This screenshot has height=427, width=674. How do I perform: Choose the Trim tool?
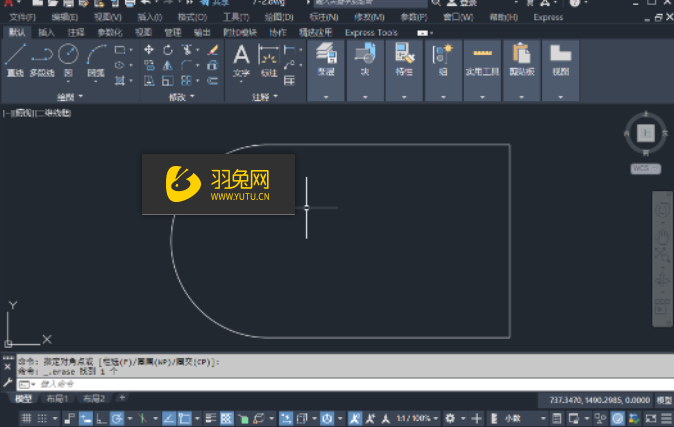click(x=187, y=50)
